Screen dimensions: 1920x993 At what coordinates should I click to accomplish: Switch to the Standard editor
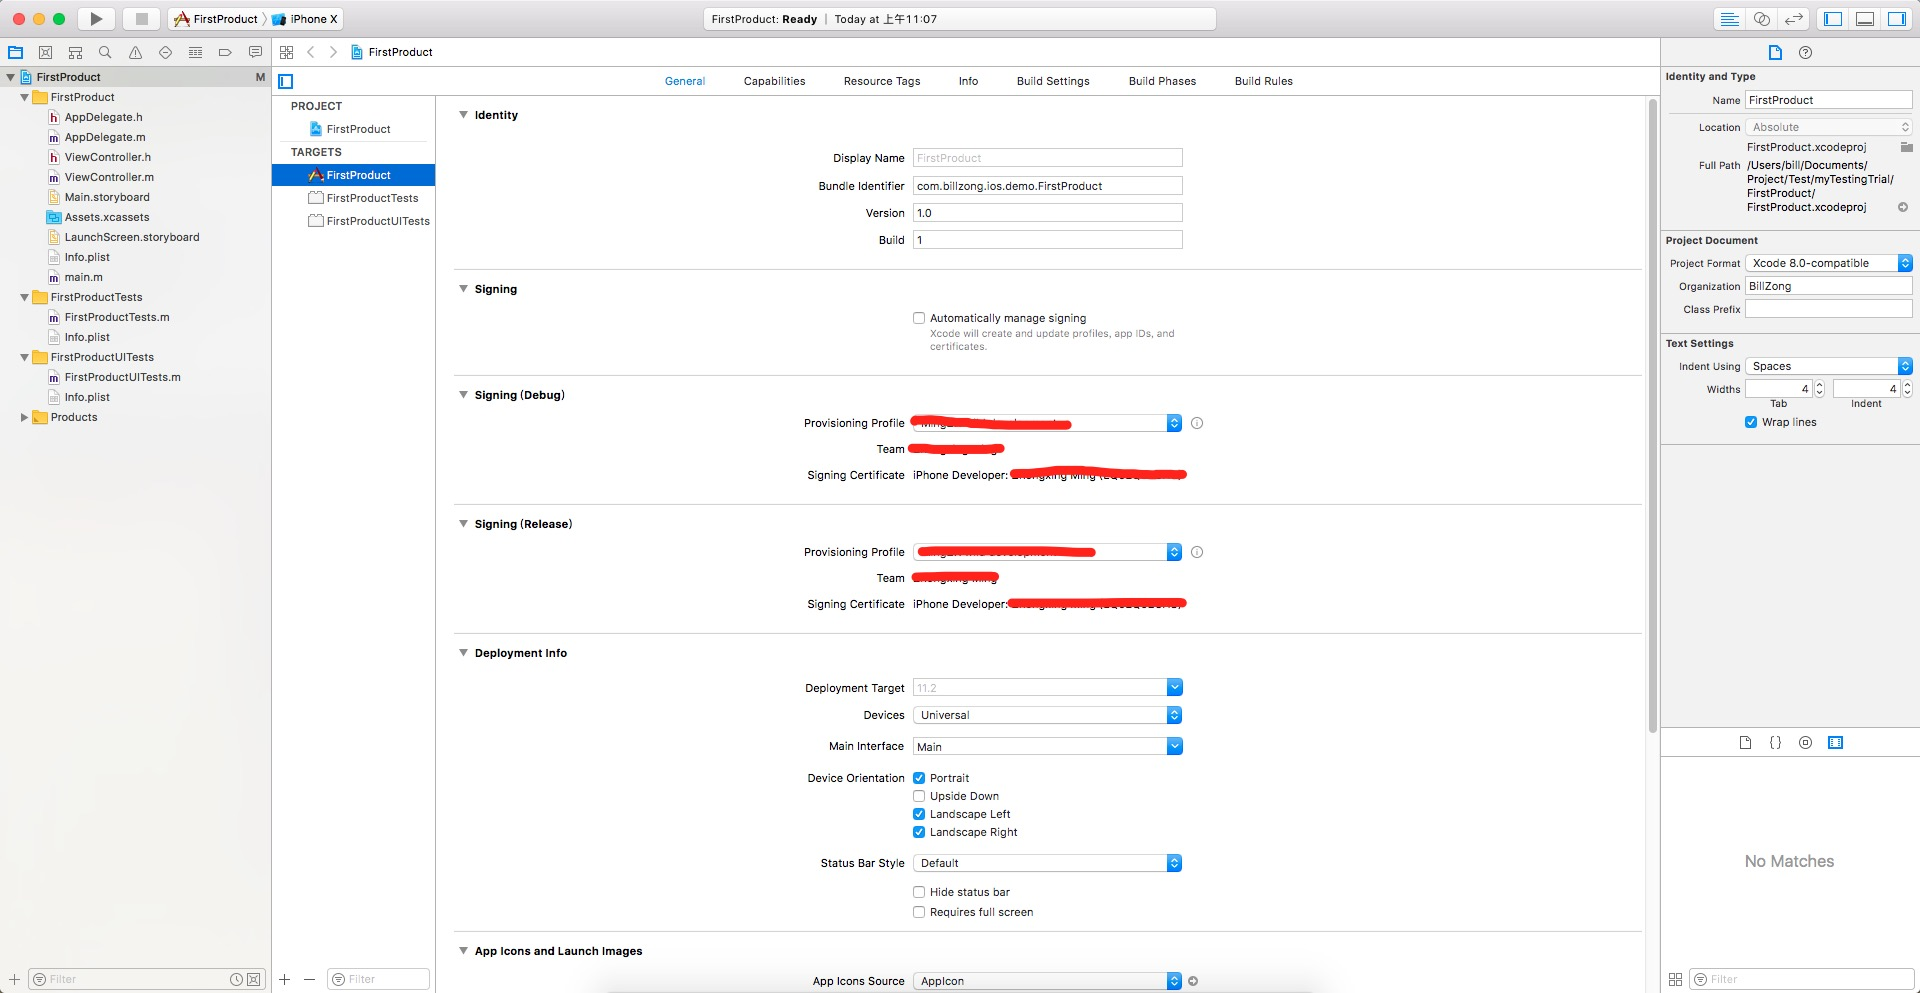(x=1729, y=19)
